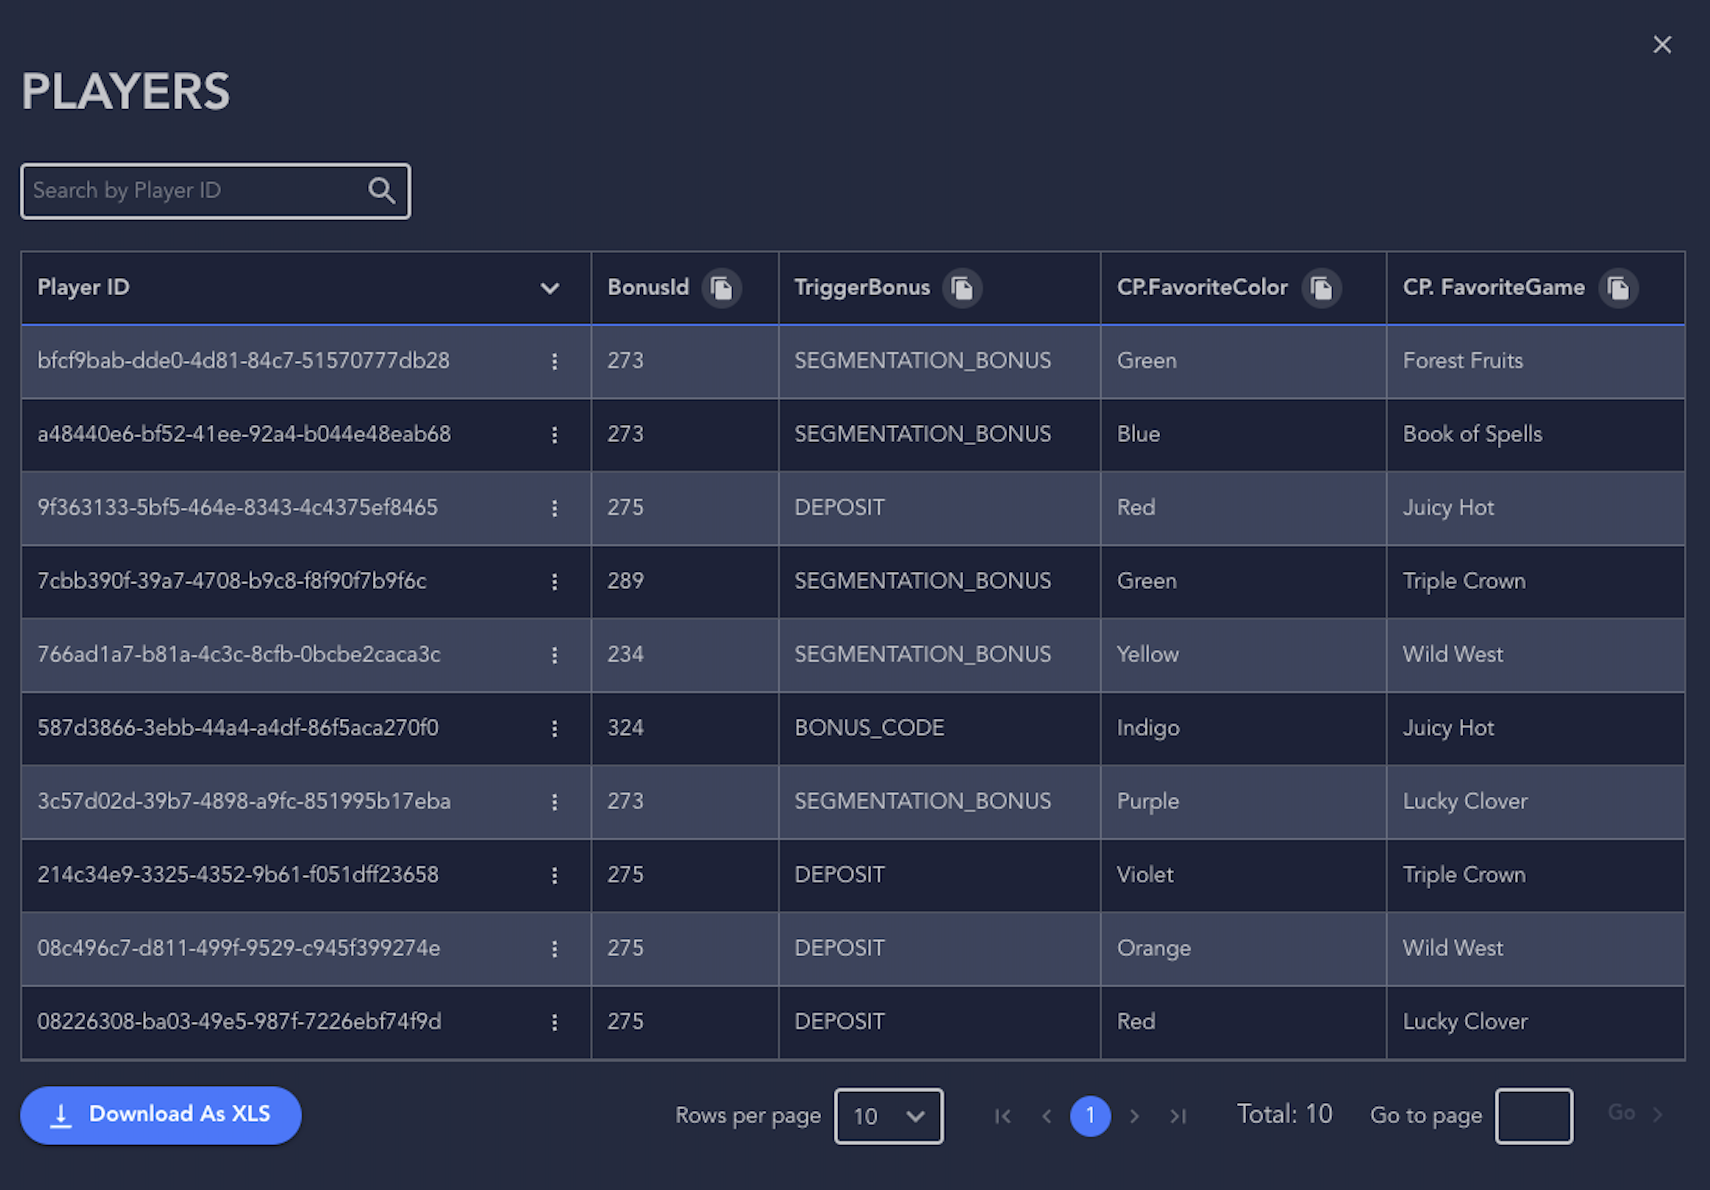Image resolution: width=1710 pixels, height=1190 pixels.
Task: Copy the CP.FavoriteColor column values
Action: tap(1321, 288)
